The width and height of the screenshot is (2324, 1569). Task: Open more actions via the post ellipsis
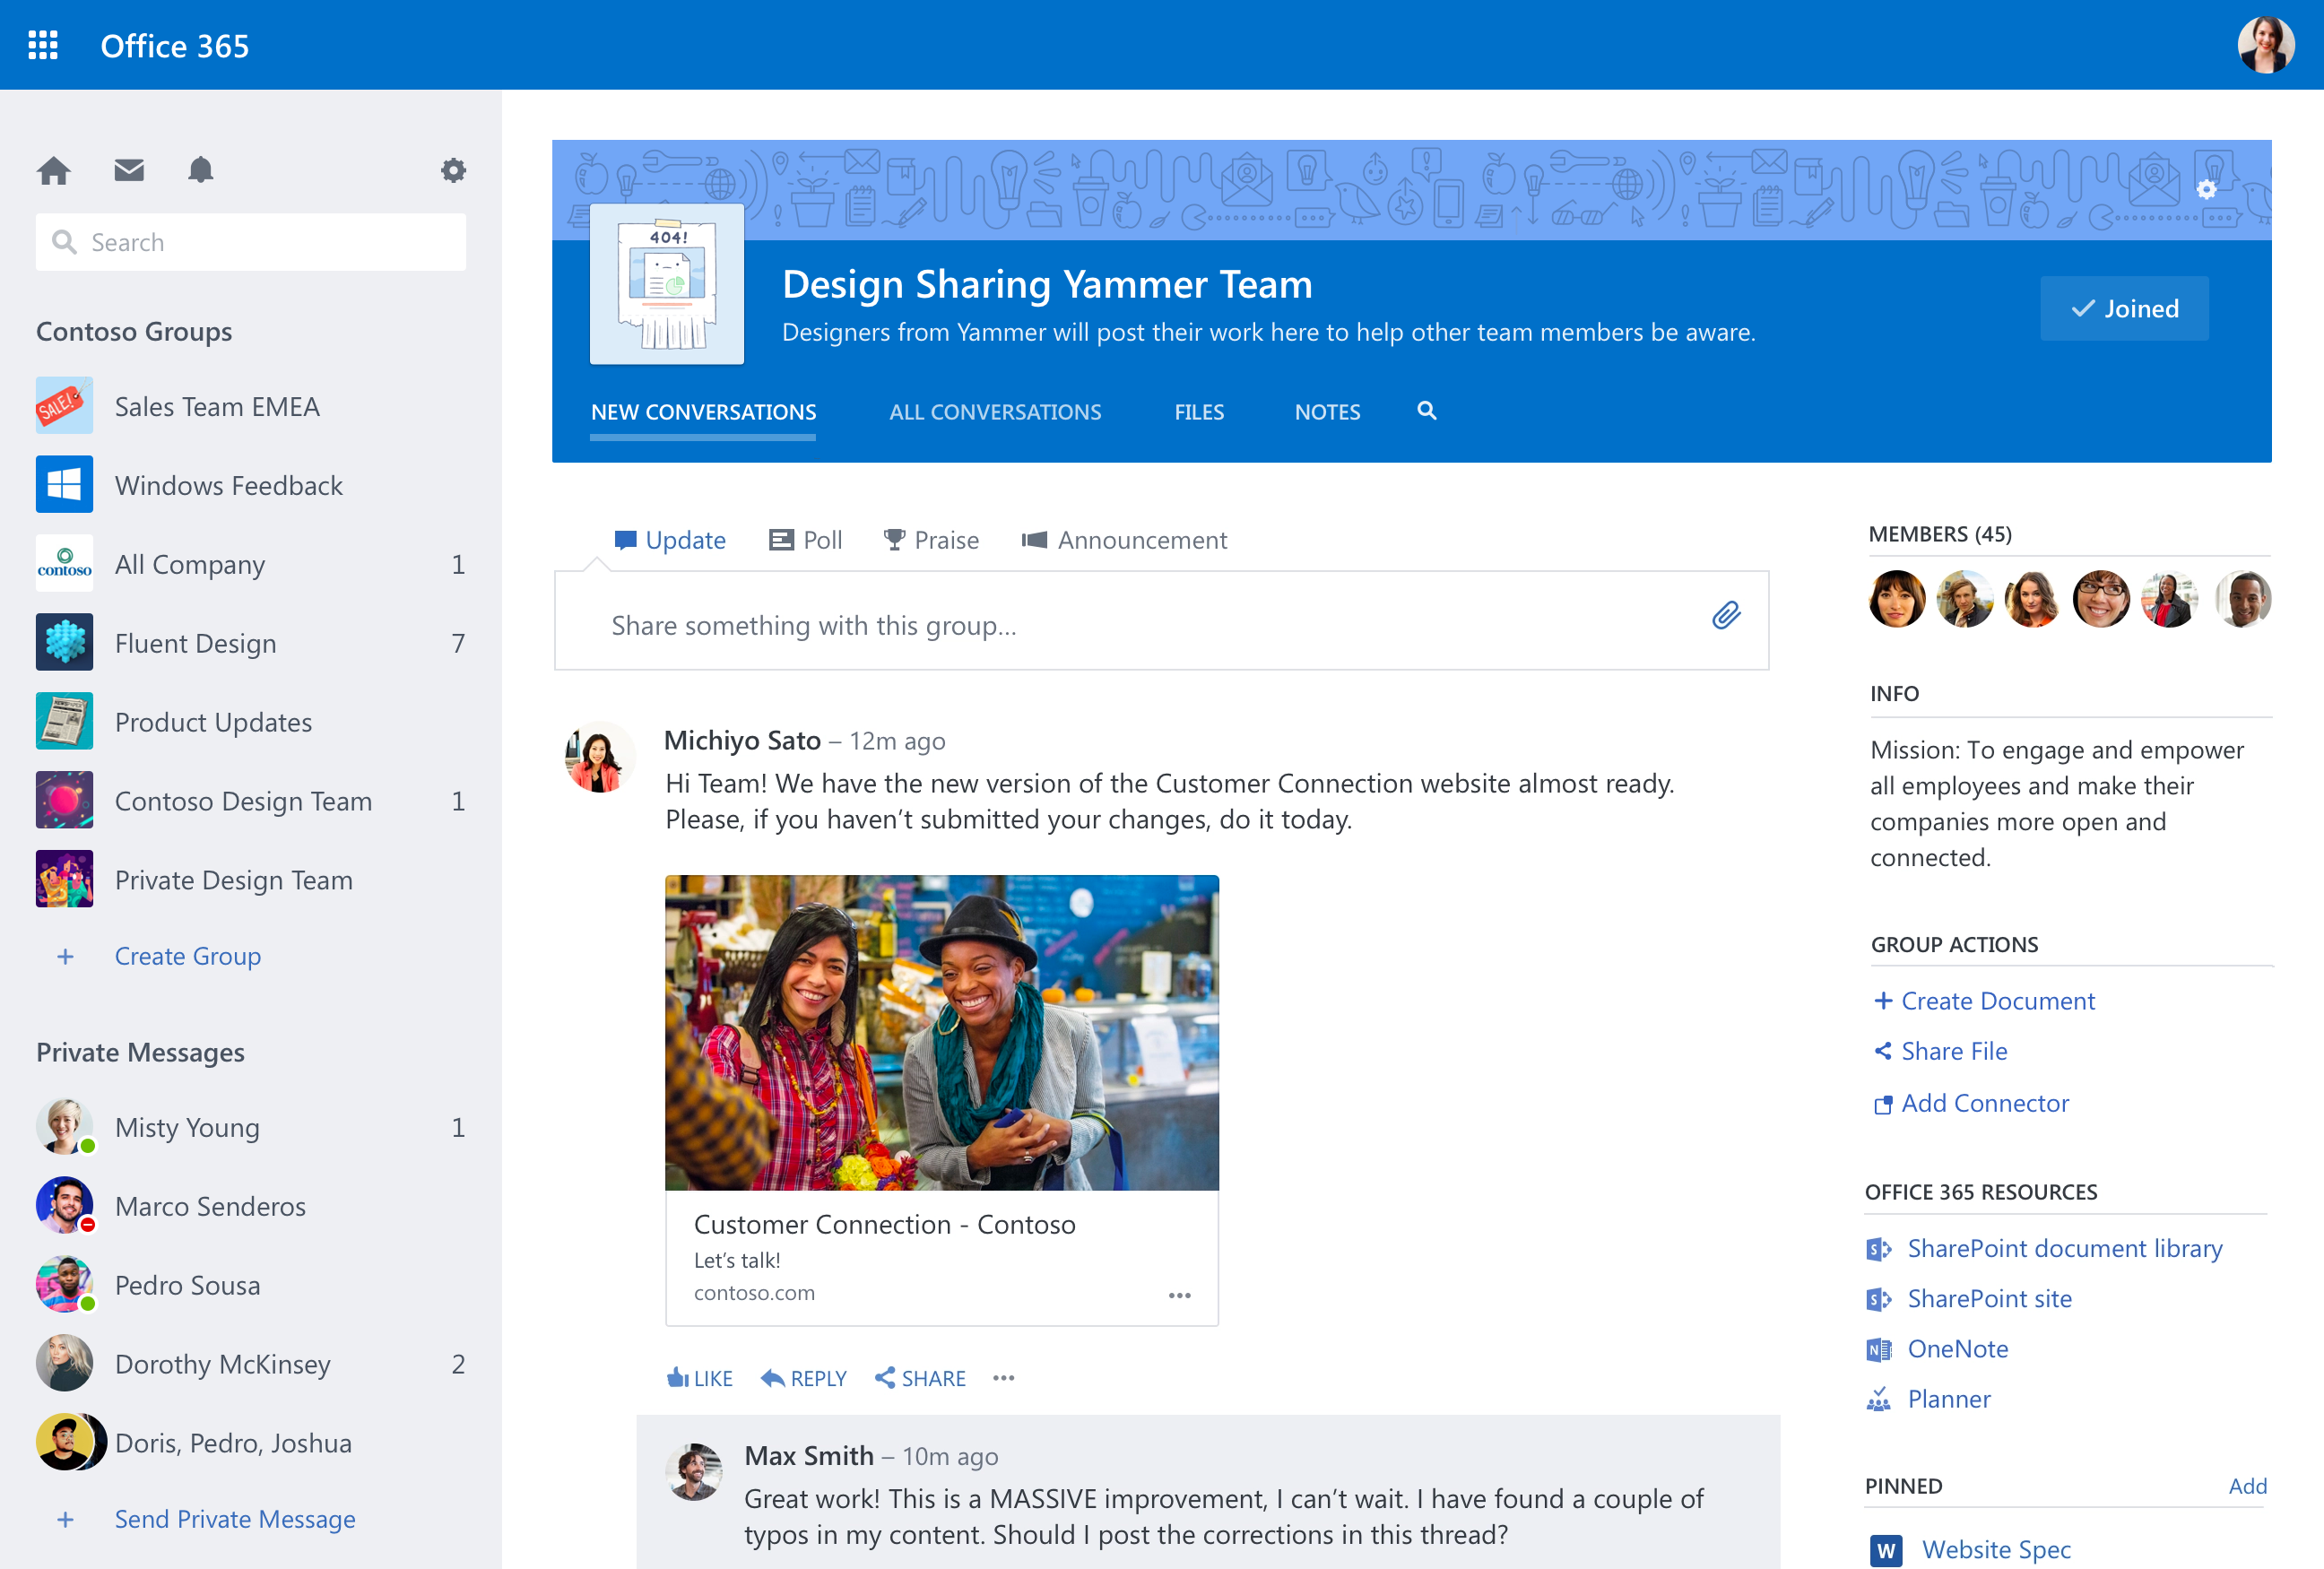click(x=1003, y=1377)
